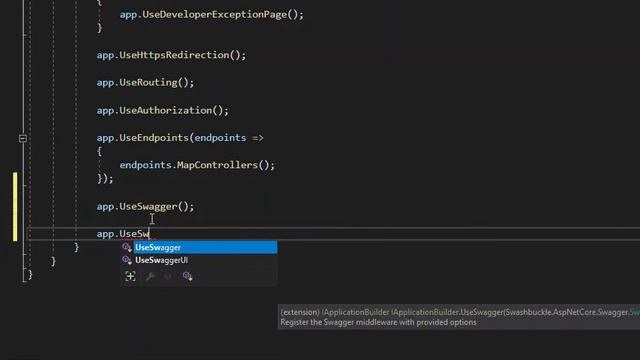Collapse the app.UseEndpoints code block
640x360 pixels.
(23, 138)
